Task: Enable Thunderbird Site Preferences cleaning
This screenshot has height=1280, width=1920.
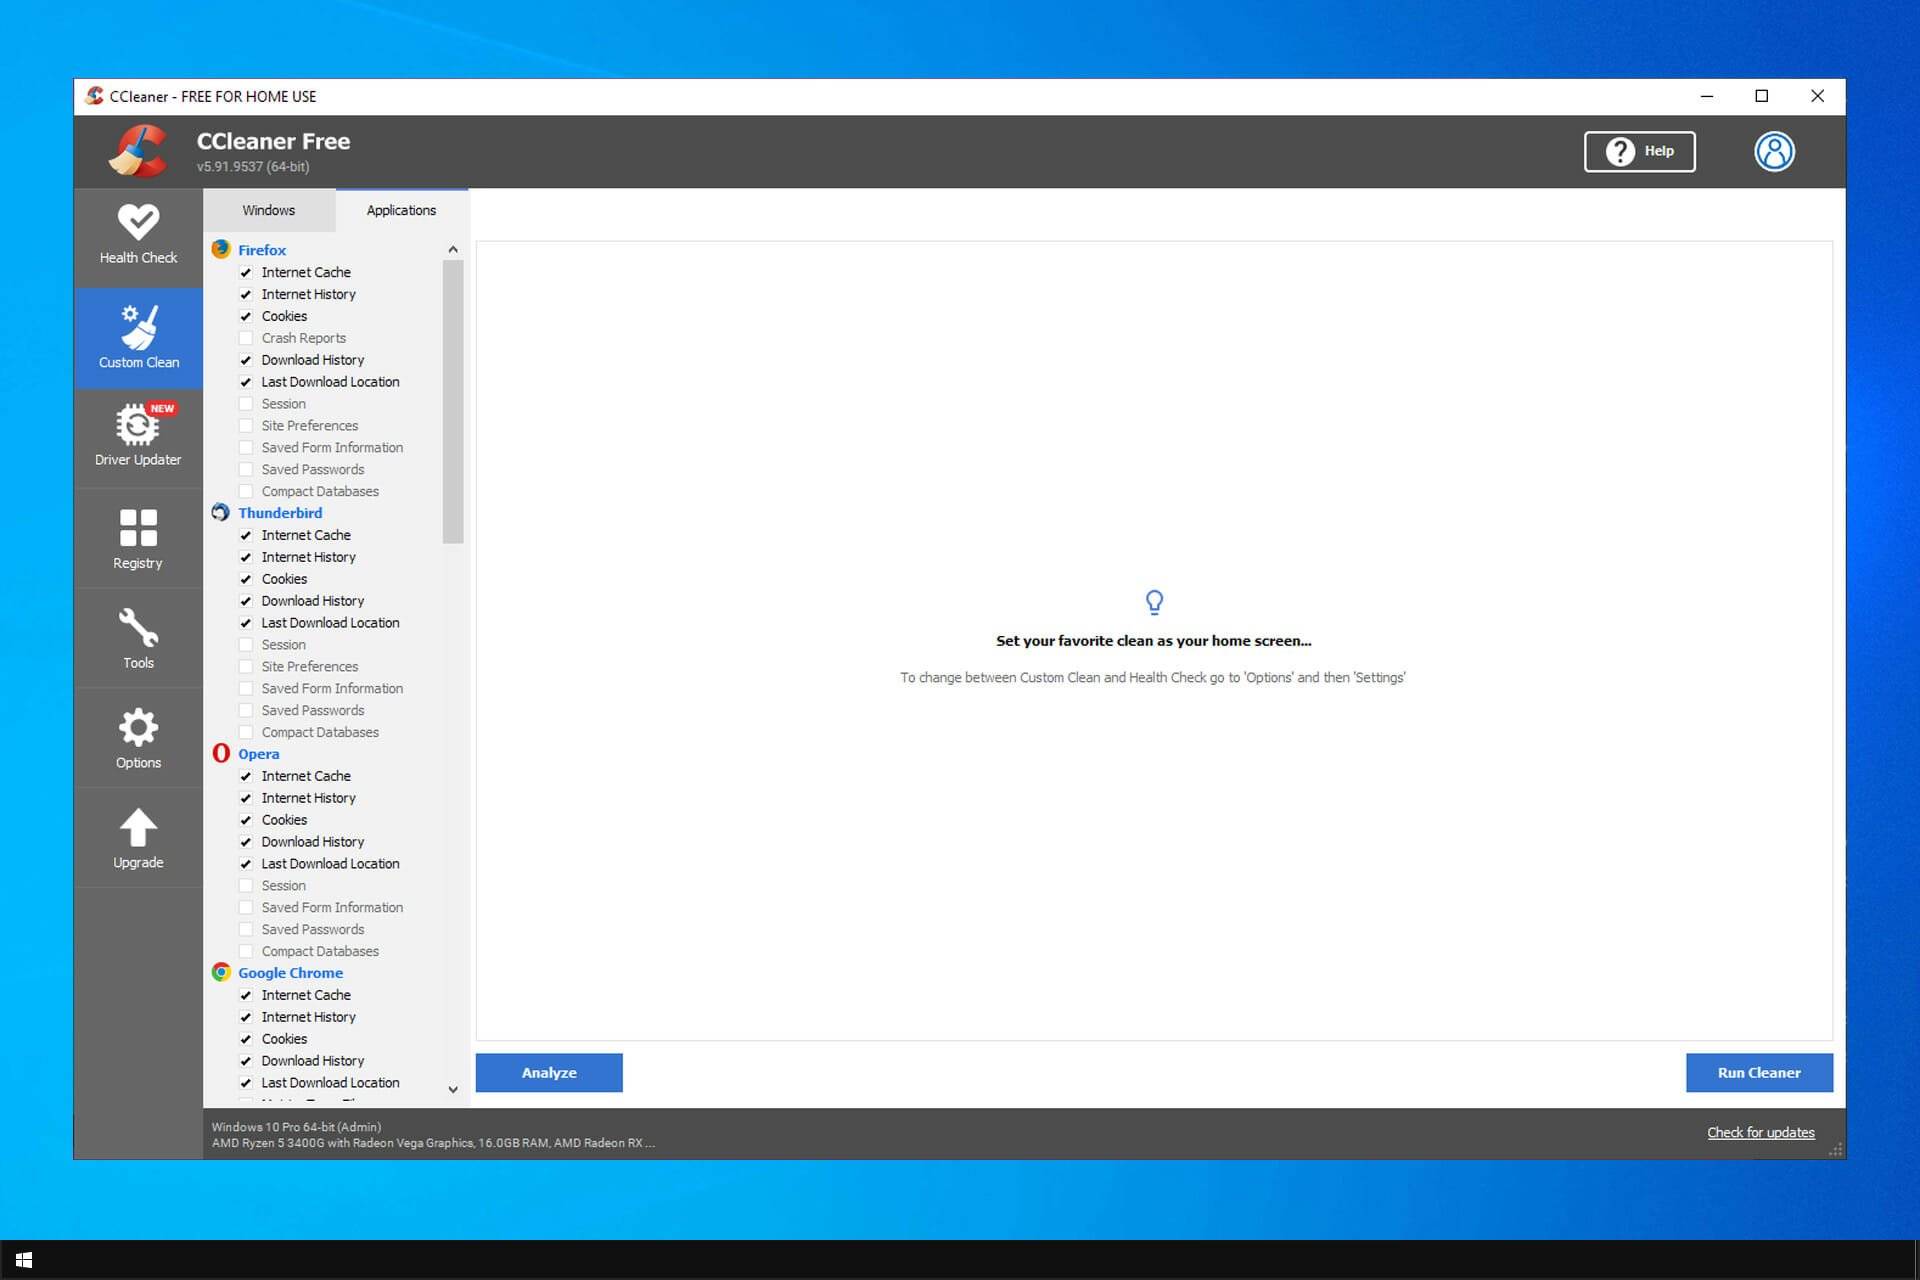Action: coord(246,666)
